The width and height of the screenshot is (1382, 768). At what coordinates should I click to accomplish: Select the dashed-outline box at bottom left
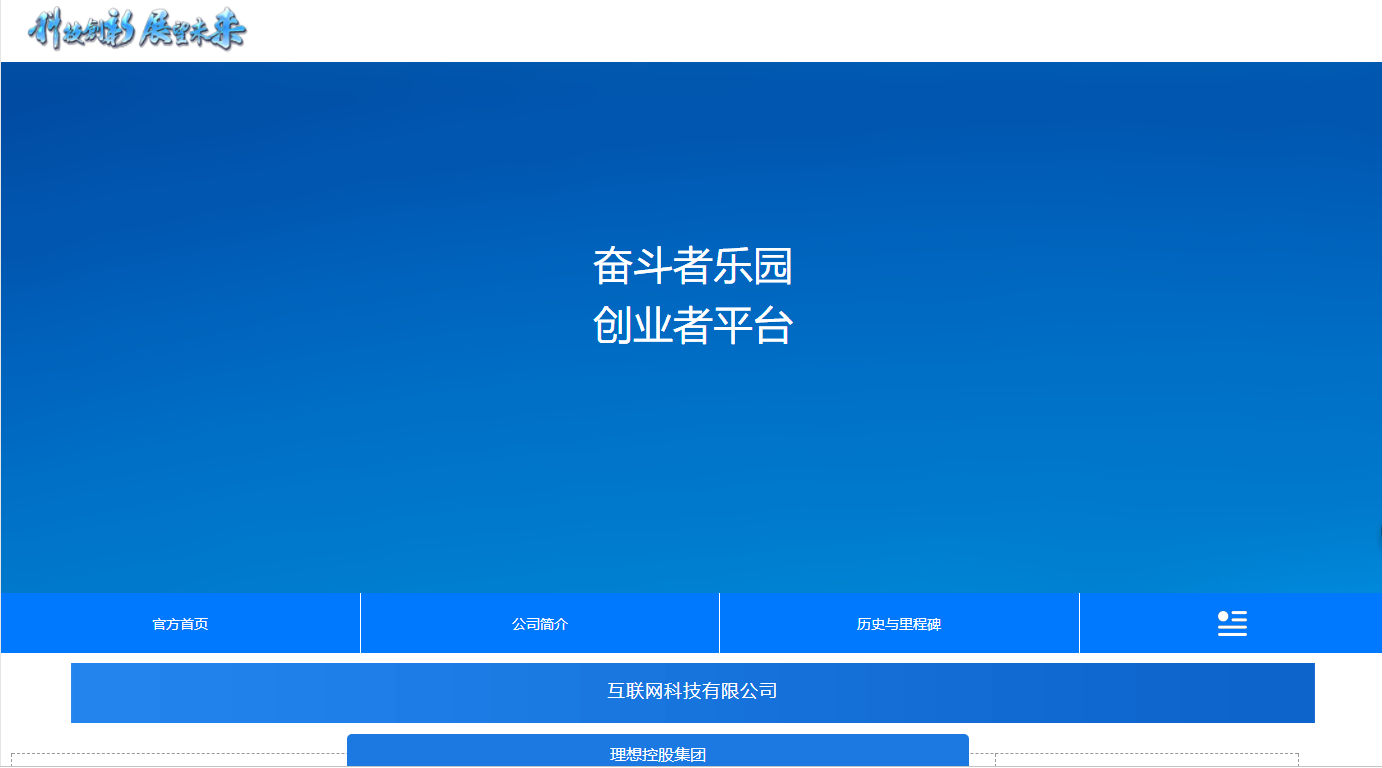tap(178, 760)
